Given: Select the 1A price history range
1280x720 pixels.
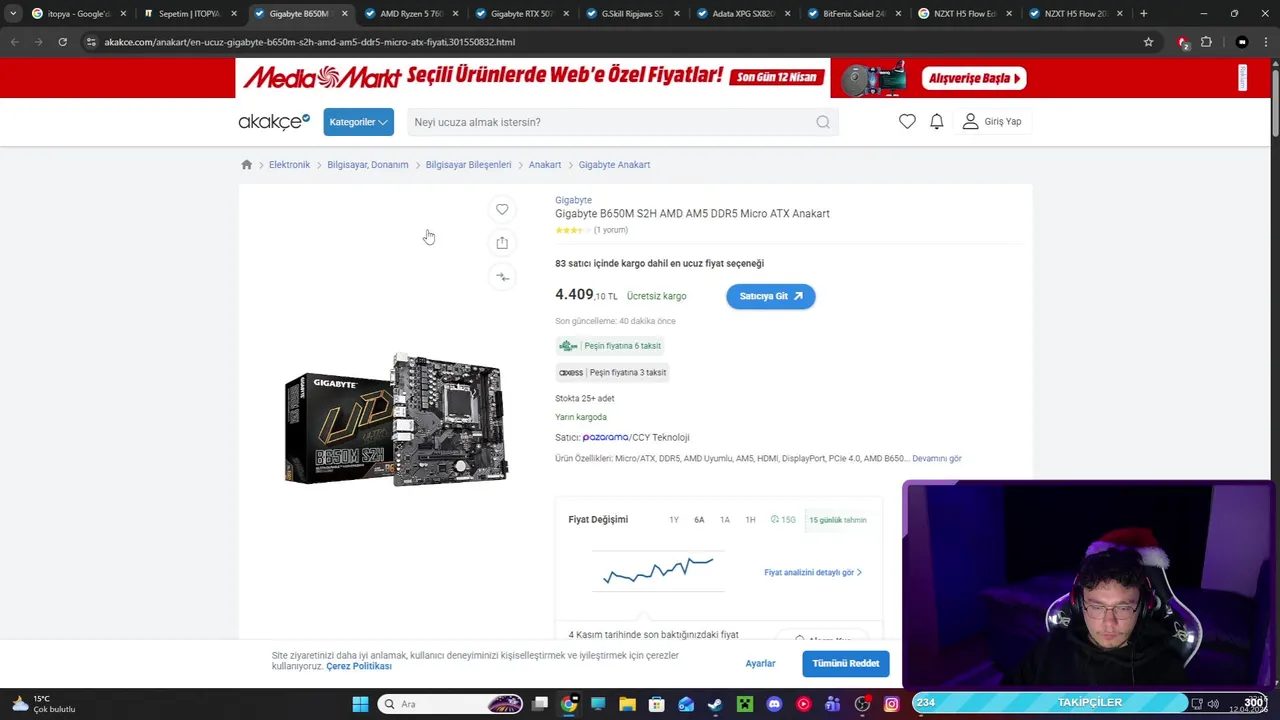Looking at the screenshot, I should coord(725,520).
